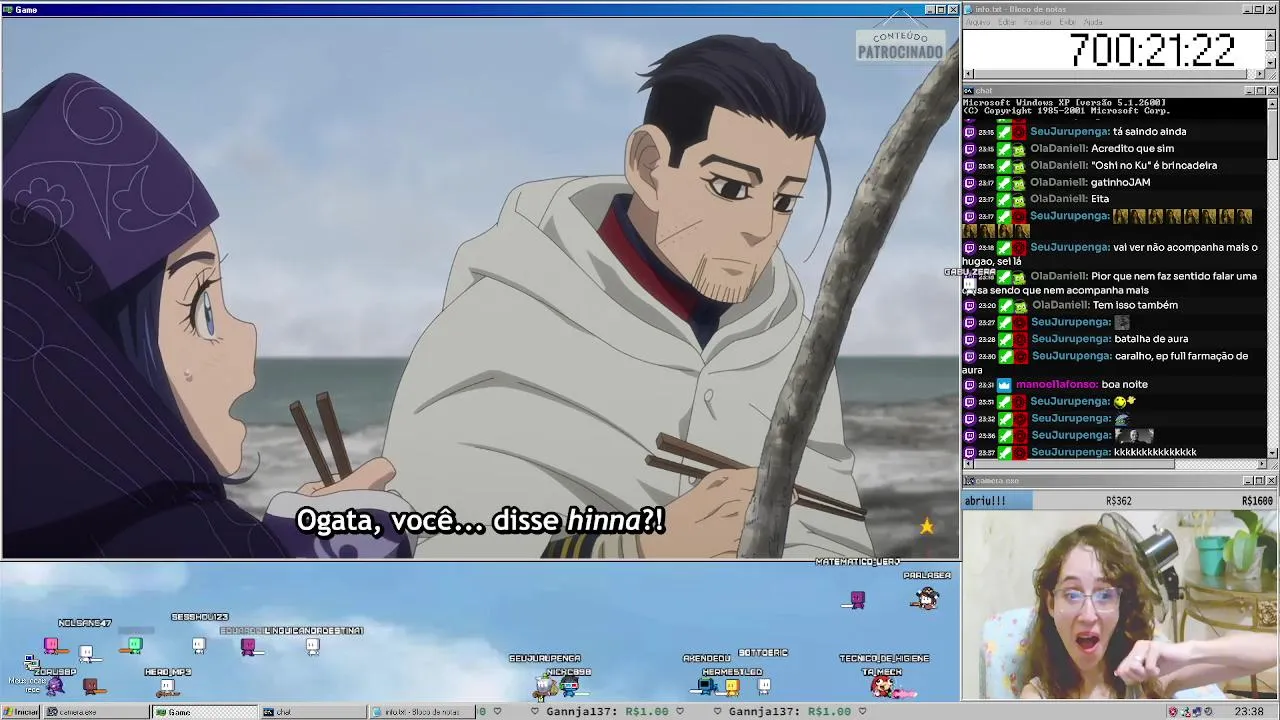Image resolution: width=1280 pixels, height=720 pixels.
Task: Click the chat window down scroll arrow
Action: click(1271, 452)
